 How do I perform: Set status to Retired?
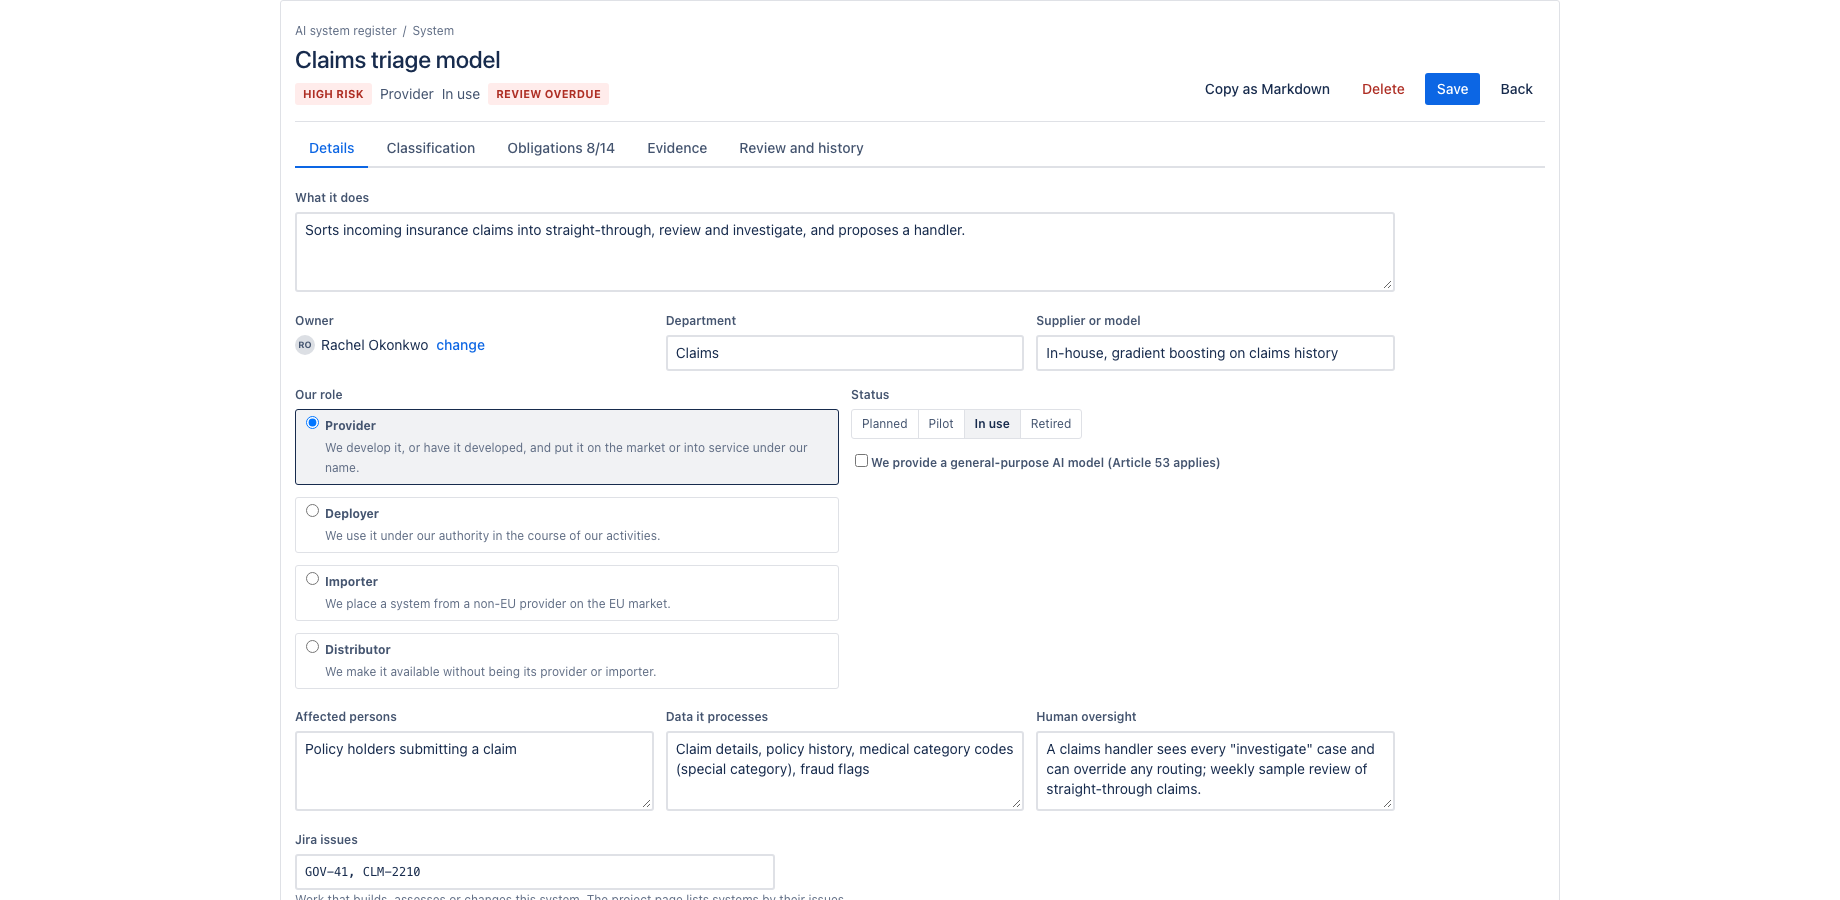[1051, 424]
